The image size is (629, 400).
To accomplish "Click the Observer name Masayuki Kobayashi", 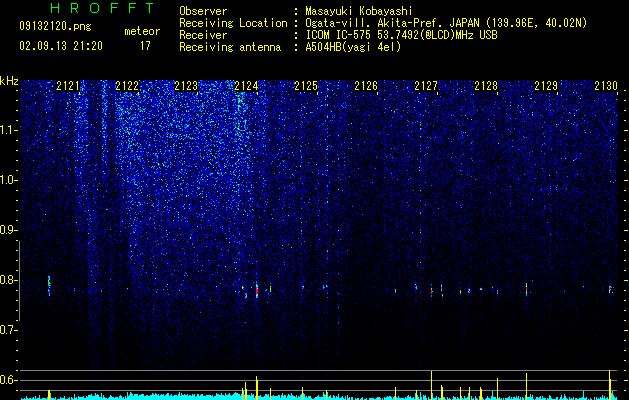I will pyautogui.click(x=359, y=11).
